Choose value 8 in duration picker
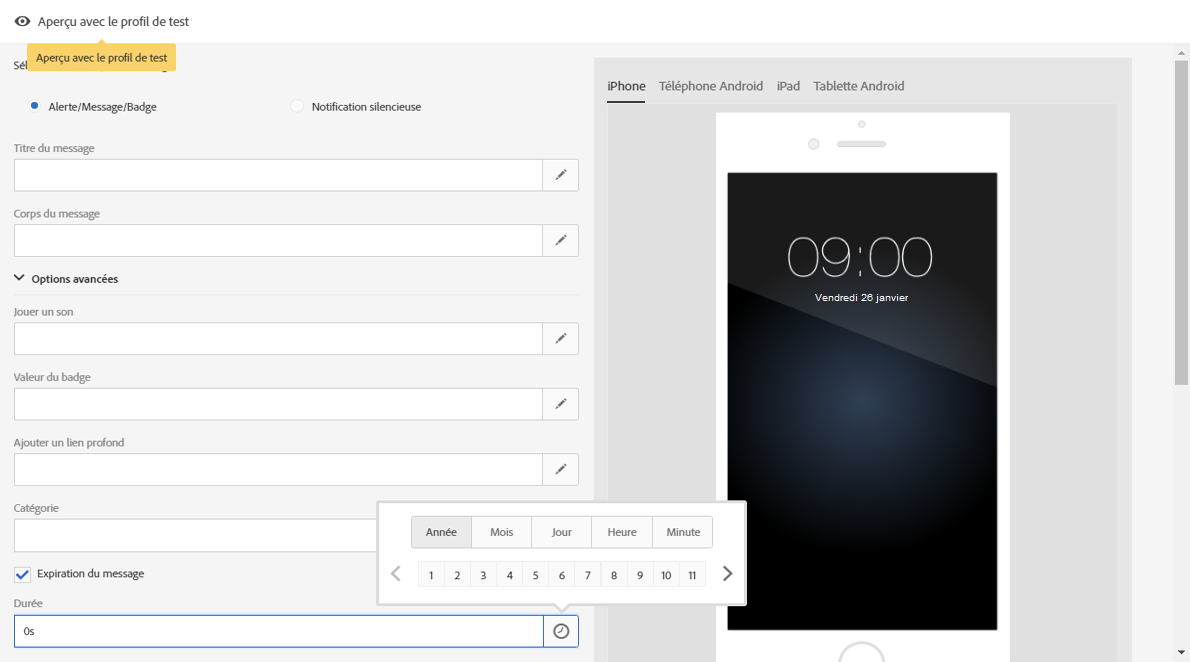1190x662 pixels. click(614, 575)
